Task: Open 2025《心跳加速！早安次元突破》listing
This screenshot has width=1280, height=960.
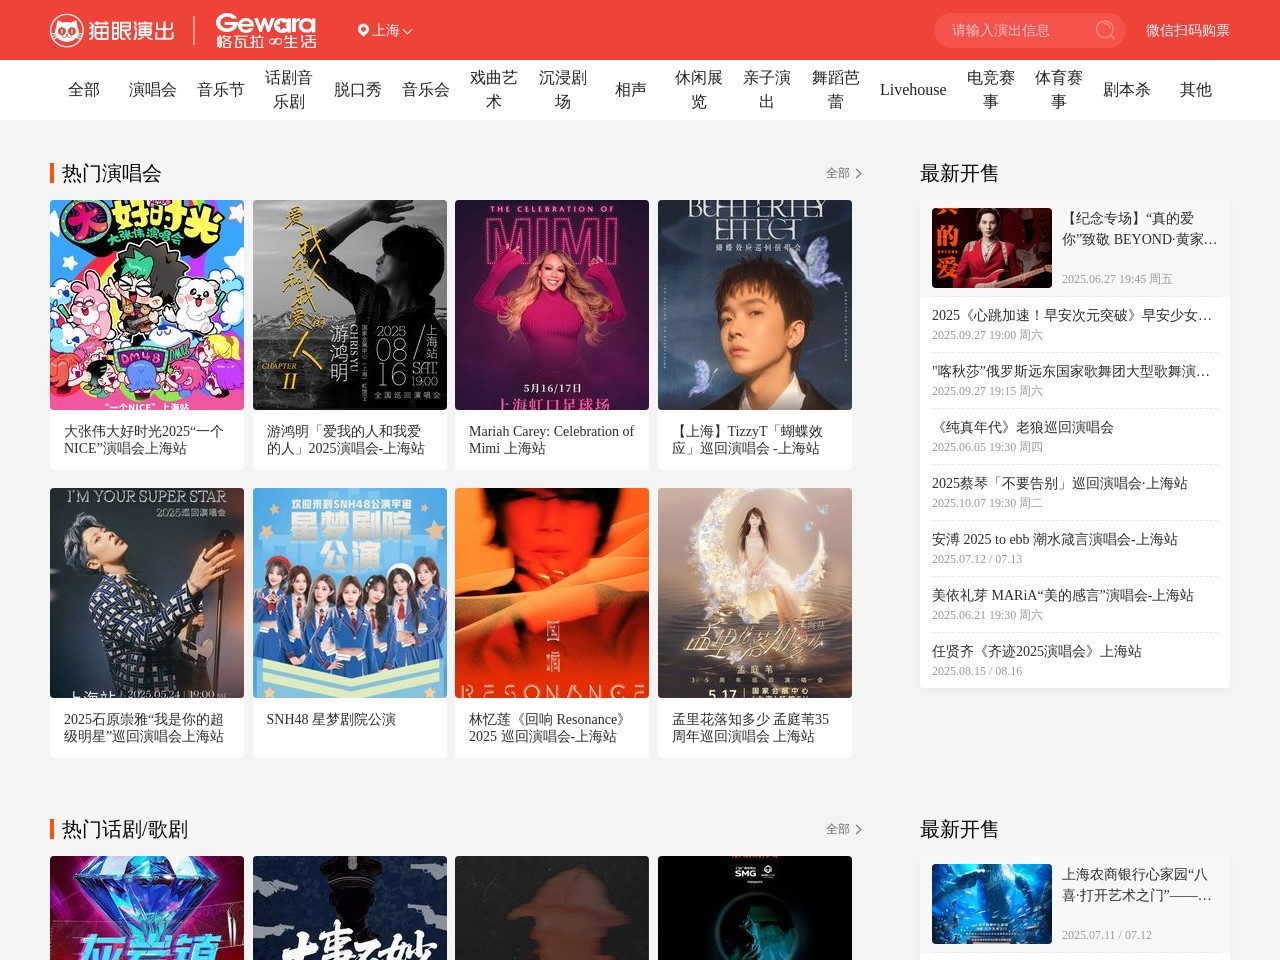Action: click(x=1075, y=324)
